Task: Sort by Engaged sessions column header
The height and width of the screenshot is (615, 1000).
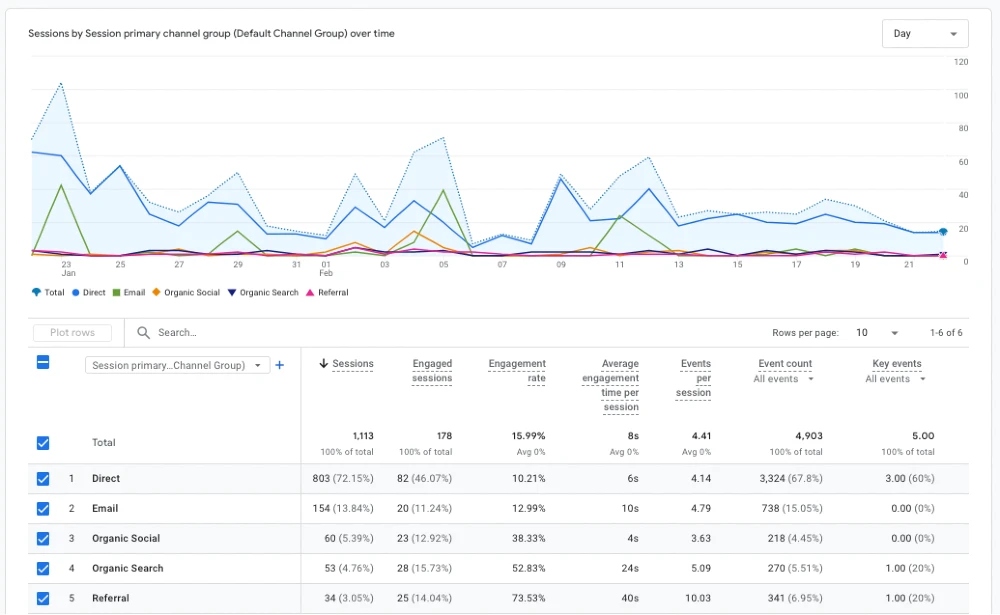Action: 432,371
